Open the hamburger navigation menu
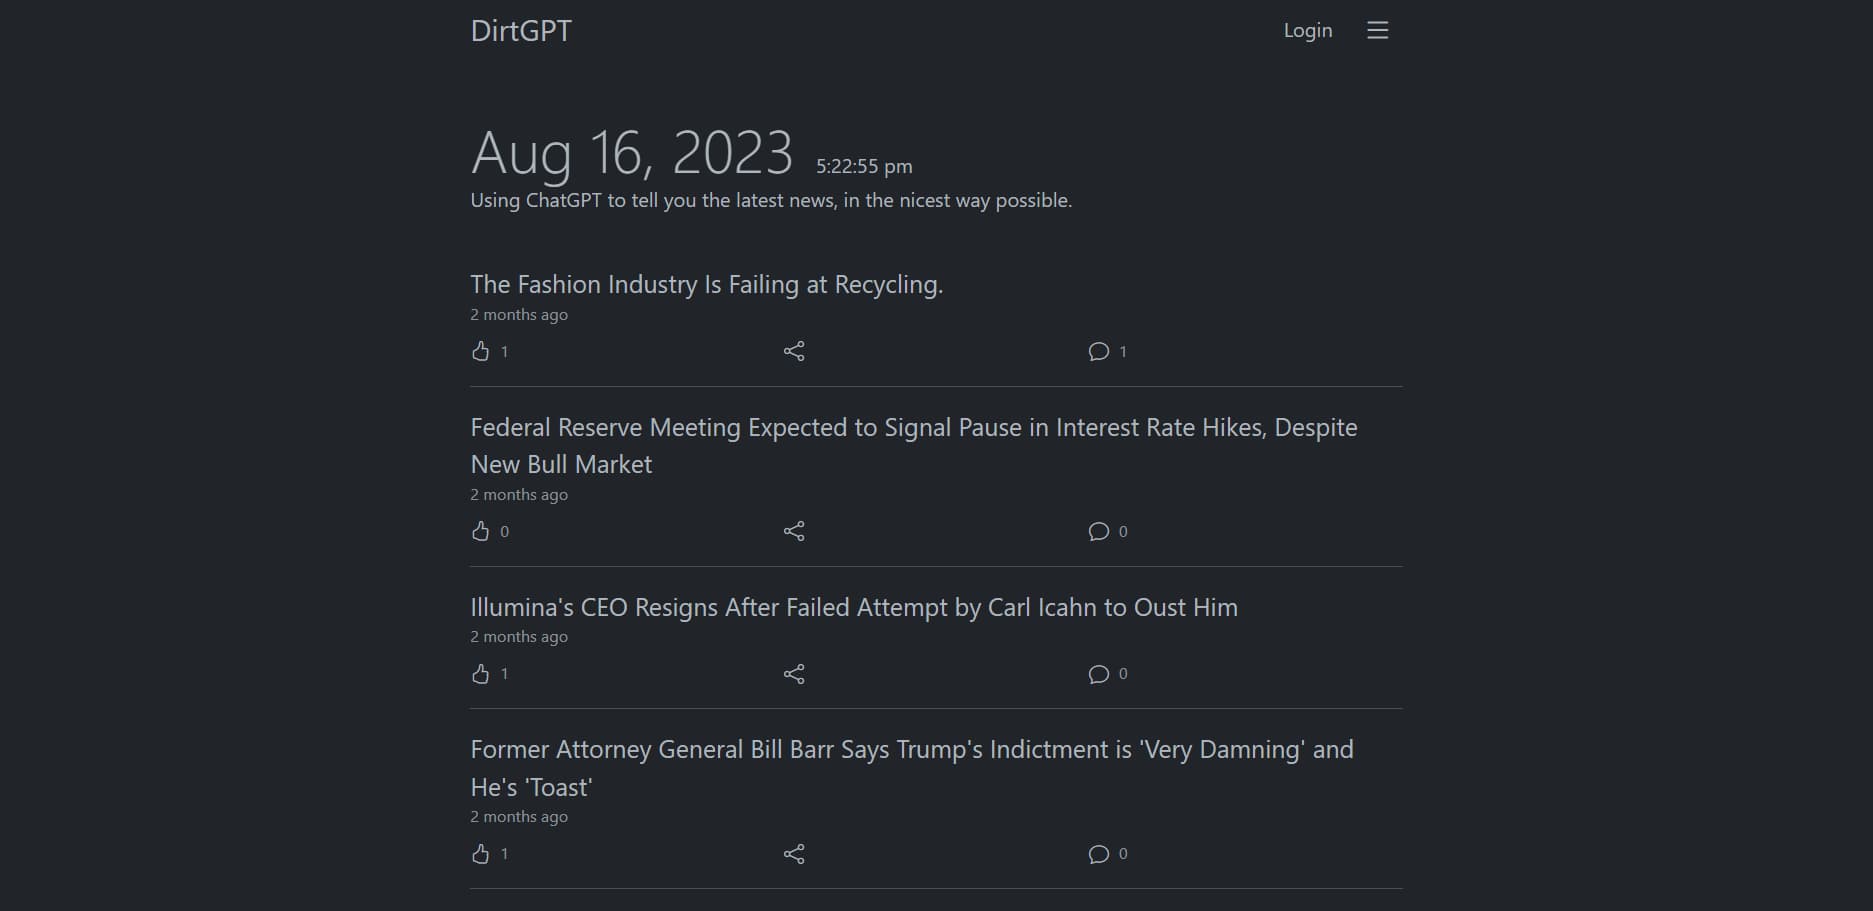Screen dimensions: 1873x911 pos(1378,31)
